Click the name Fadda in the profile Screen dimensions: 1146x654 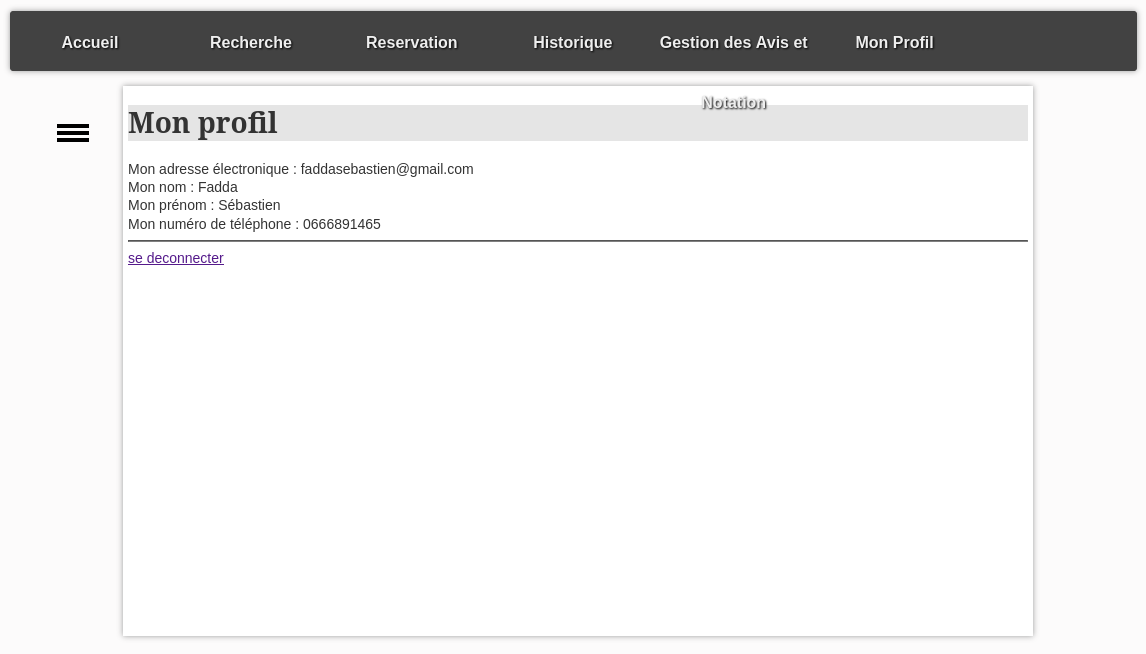[x=218, y=187]
